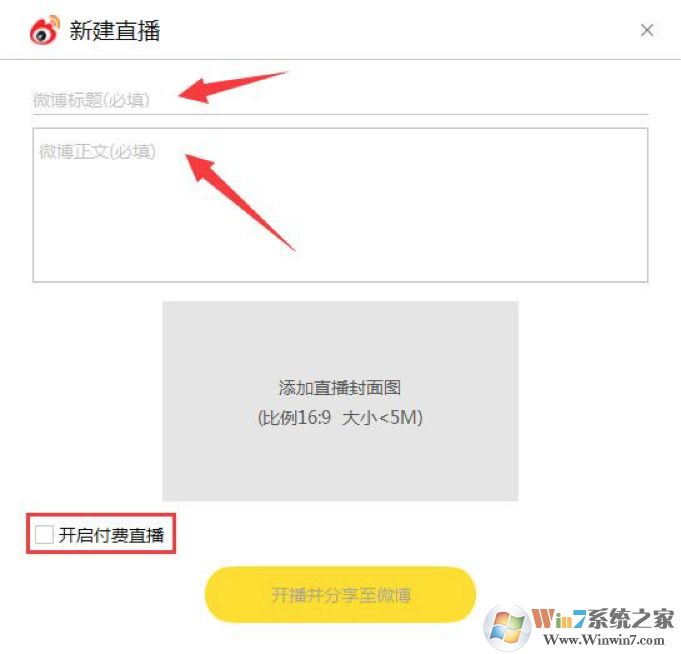Click the 新建直播 dialog title text
Viewport: 681px width, 654px height.
115,31
